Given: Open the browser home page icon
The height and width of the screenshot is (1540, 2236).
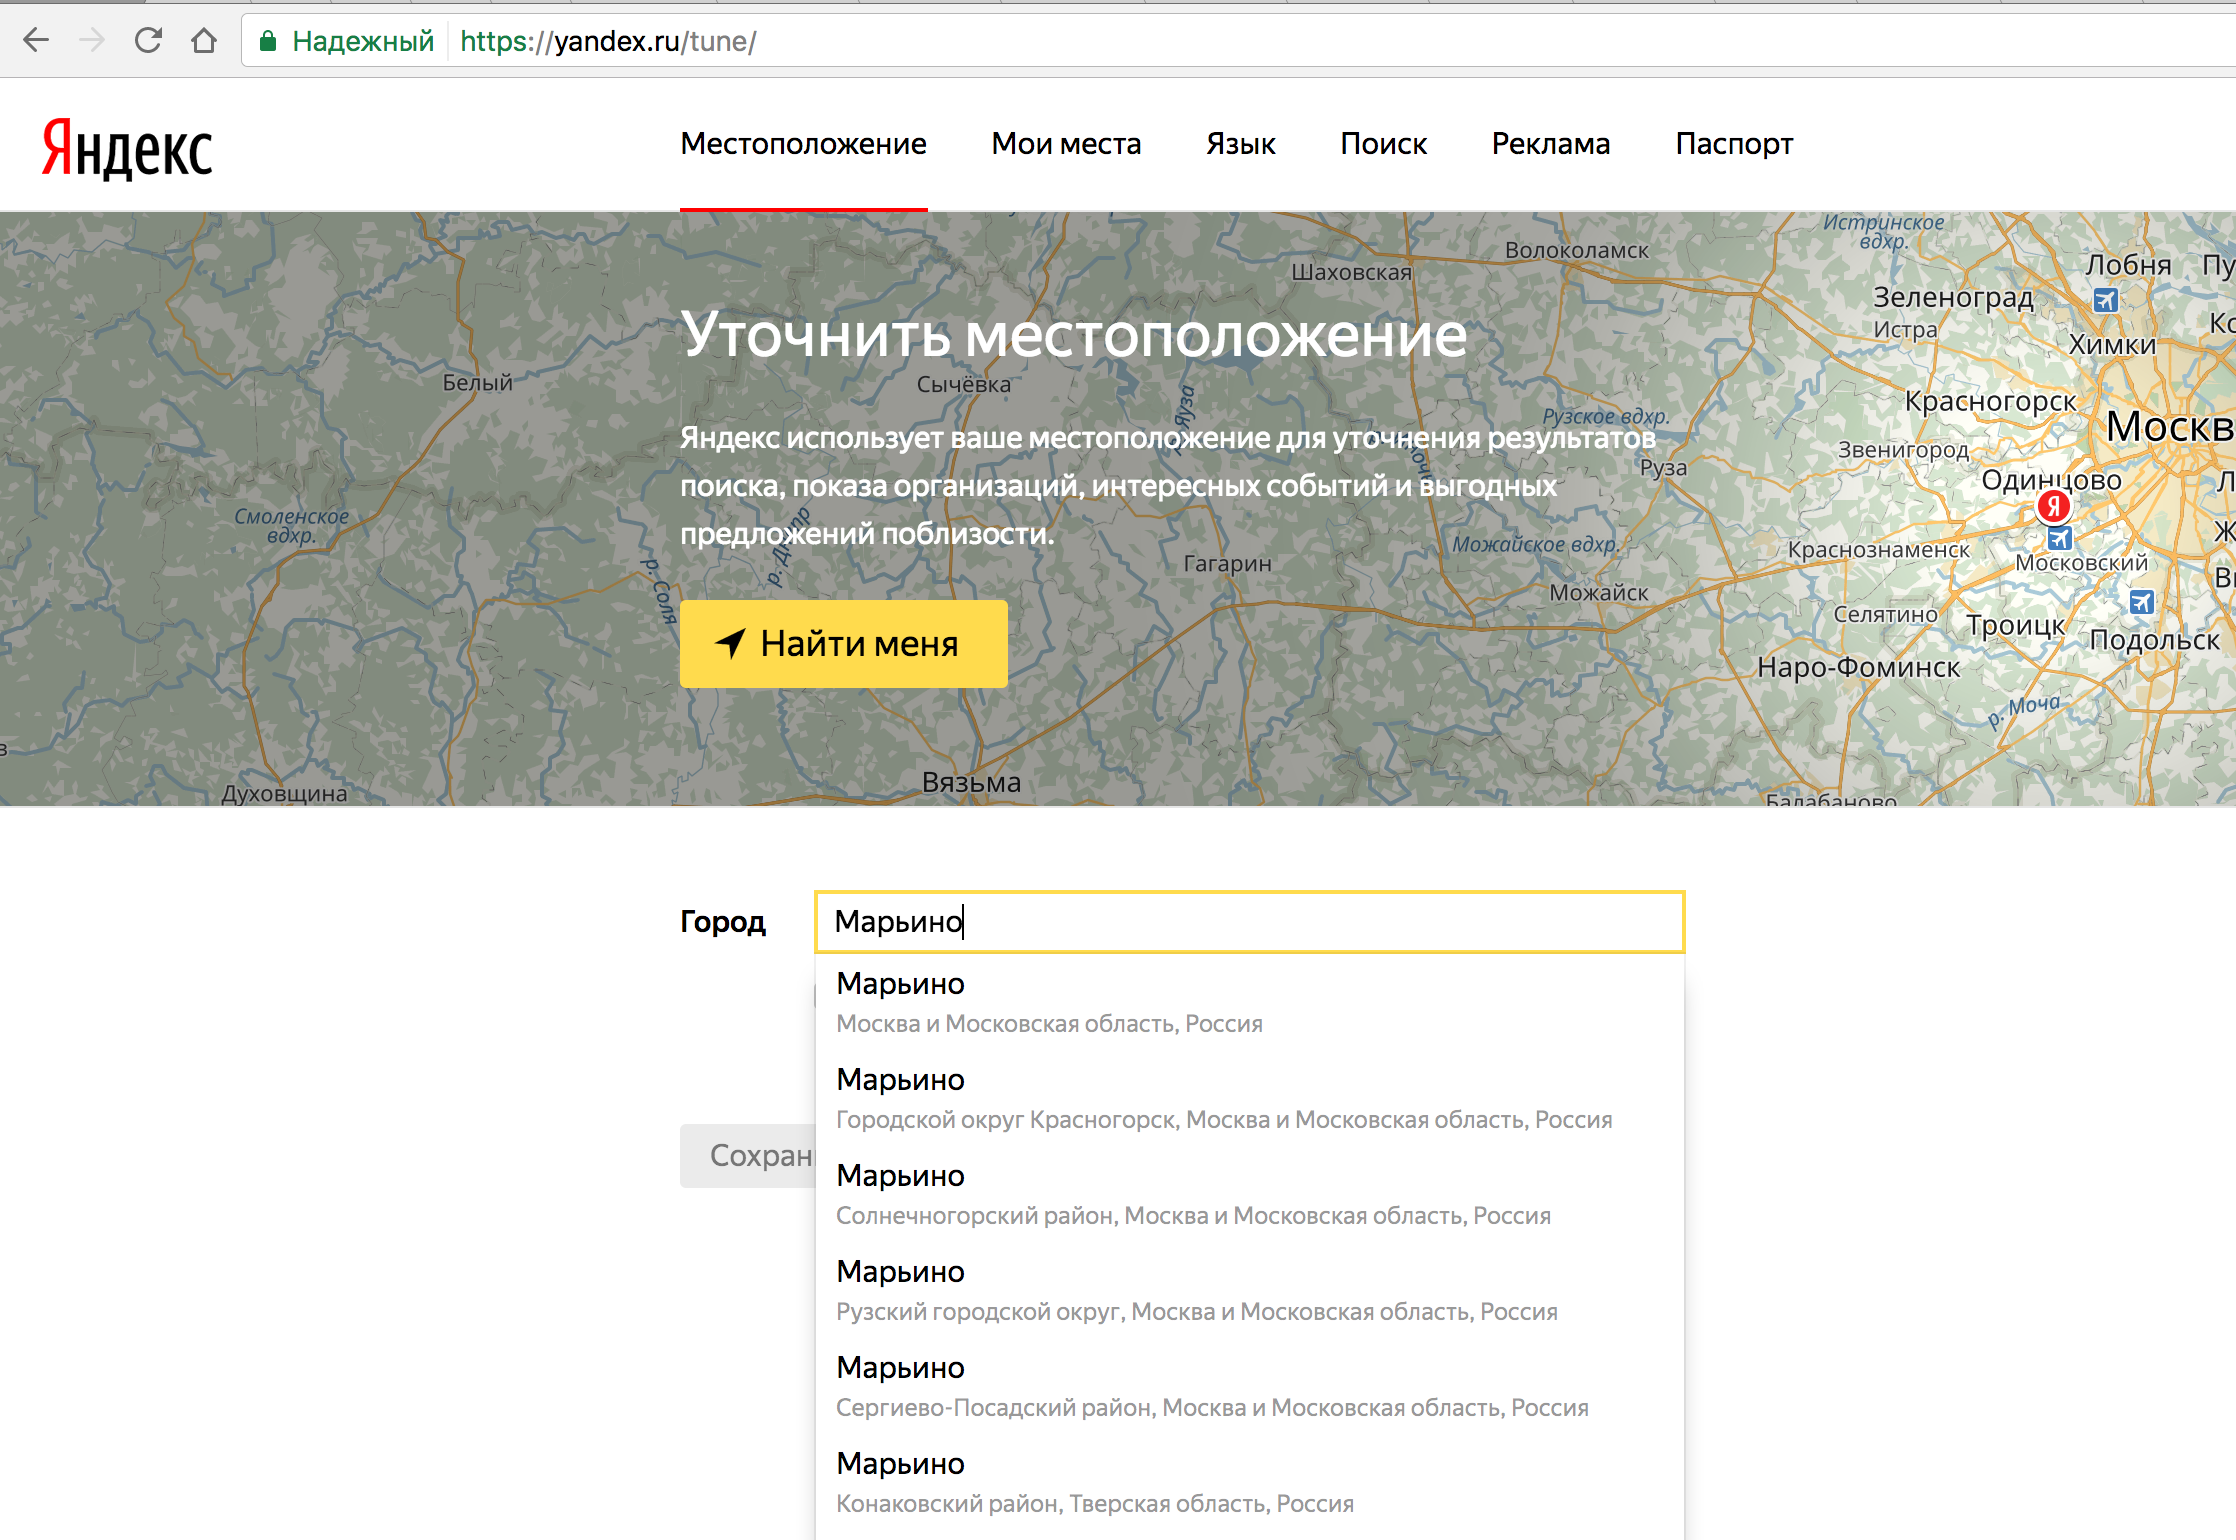Looking at the screenshot, I should click(x=204, y=41).
